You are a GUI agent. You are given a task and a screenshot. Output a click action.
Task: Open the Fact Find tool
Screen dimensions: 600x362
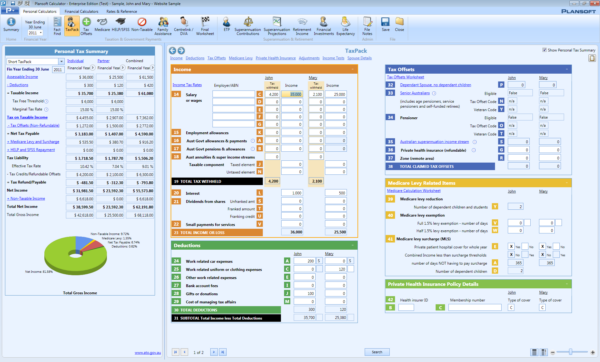click(x=57, y=26)
